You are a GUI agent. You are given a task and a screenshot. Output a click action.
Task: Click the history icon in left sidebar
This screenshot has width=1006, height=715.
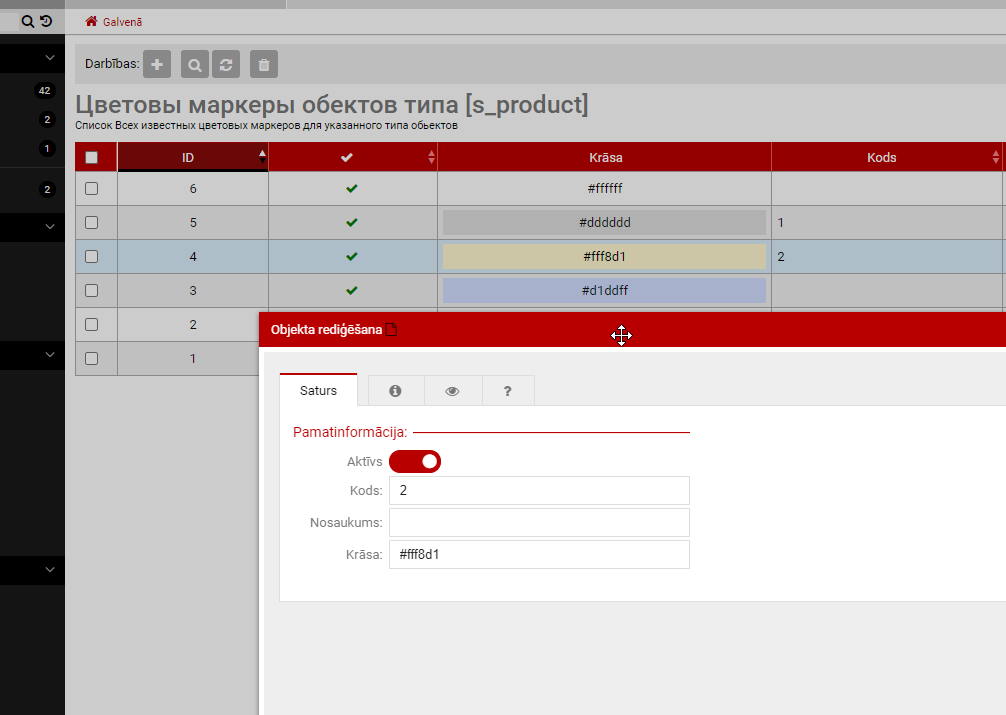pos(46,21)
